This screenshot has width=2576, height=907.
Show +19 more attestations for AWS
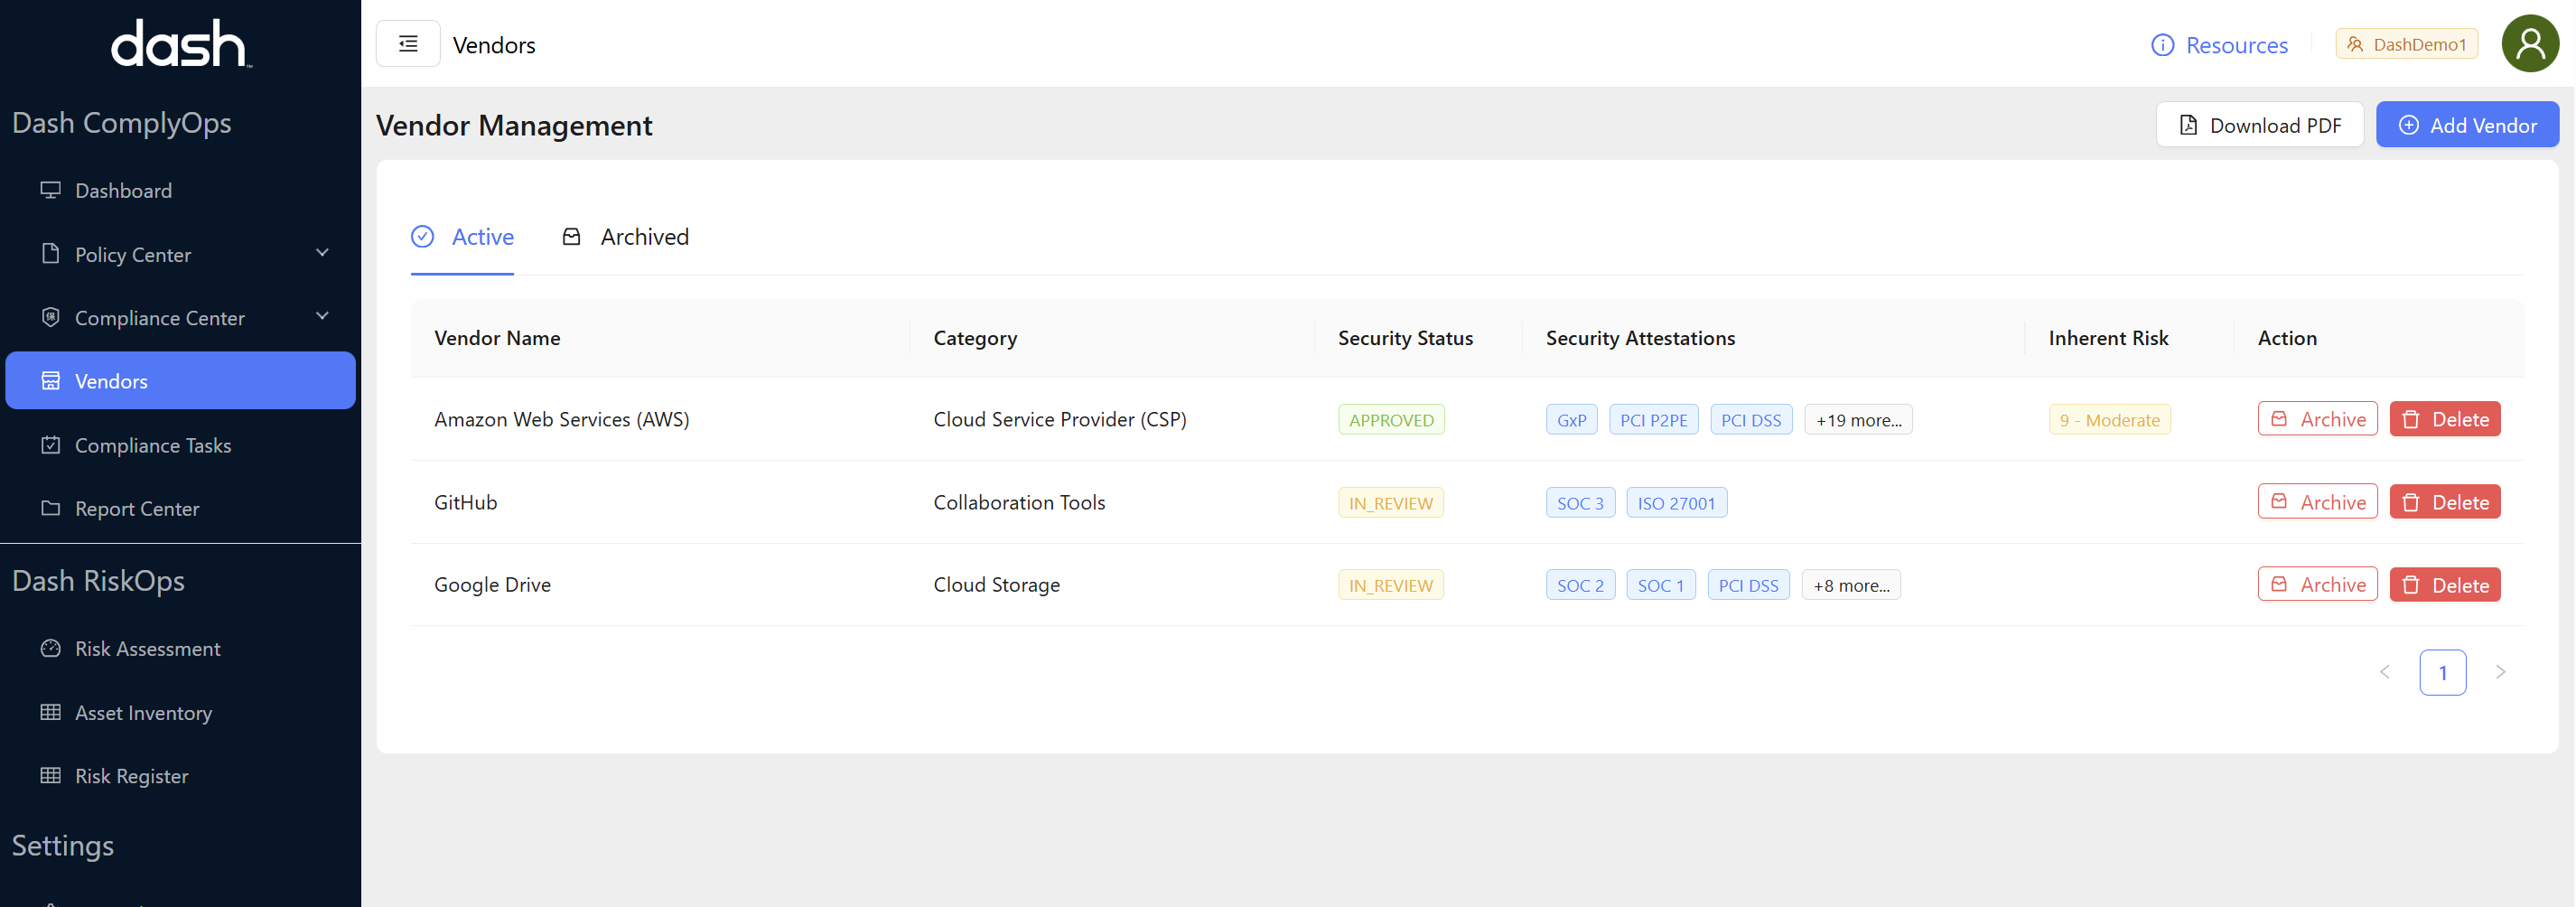coord(1858,420)
